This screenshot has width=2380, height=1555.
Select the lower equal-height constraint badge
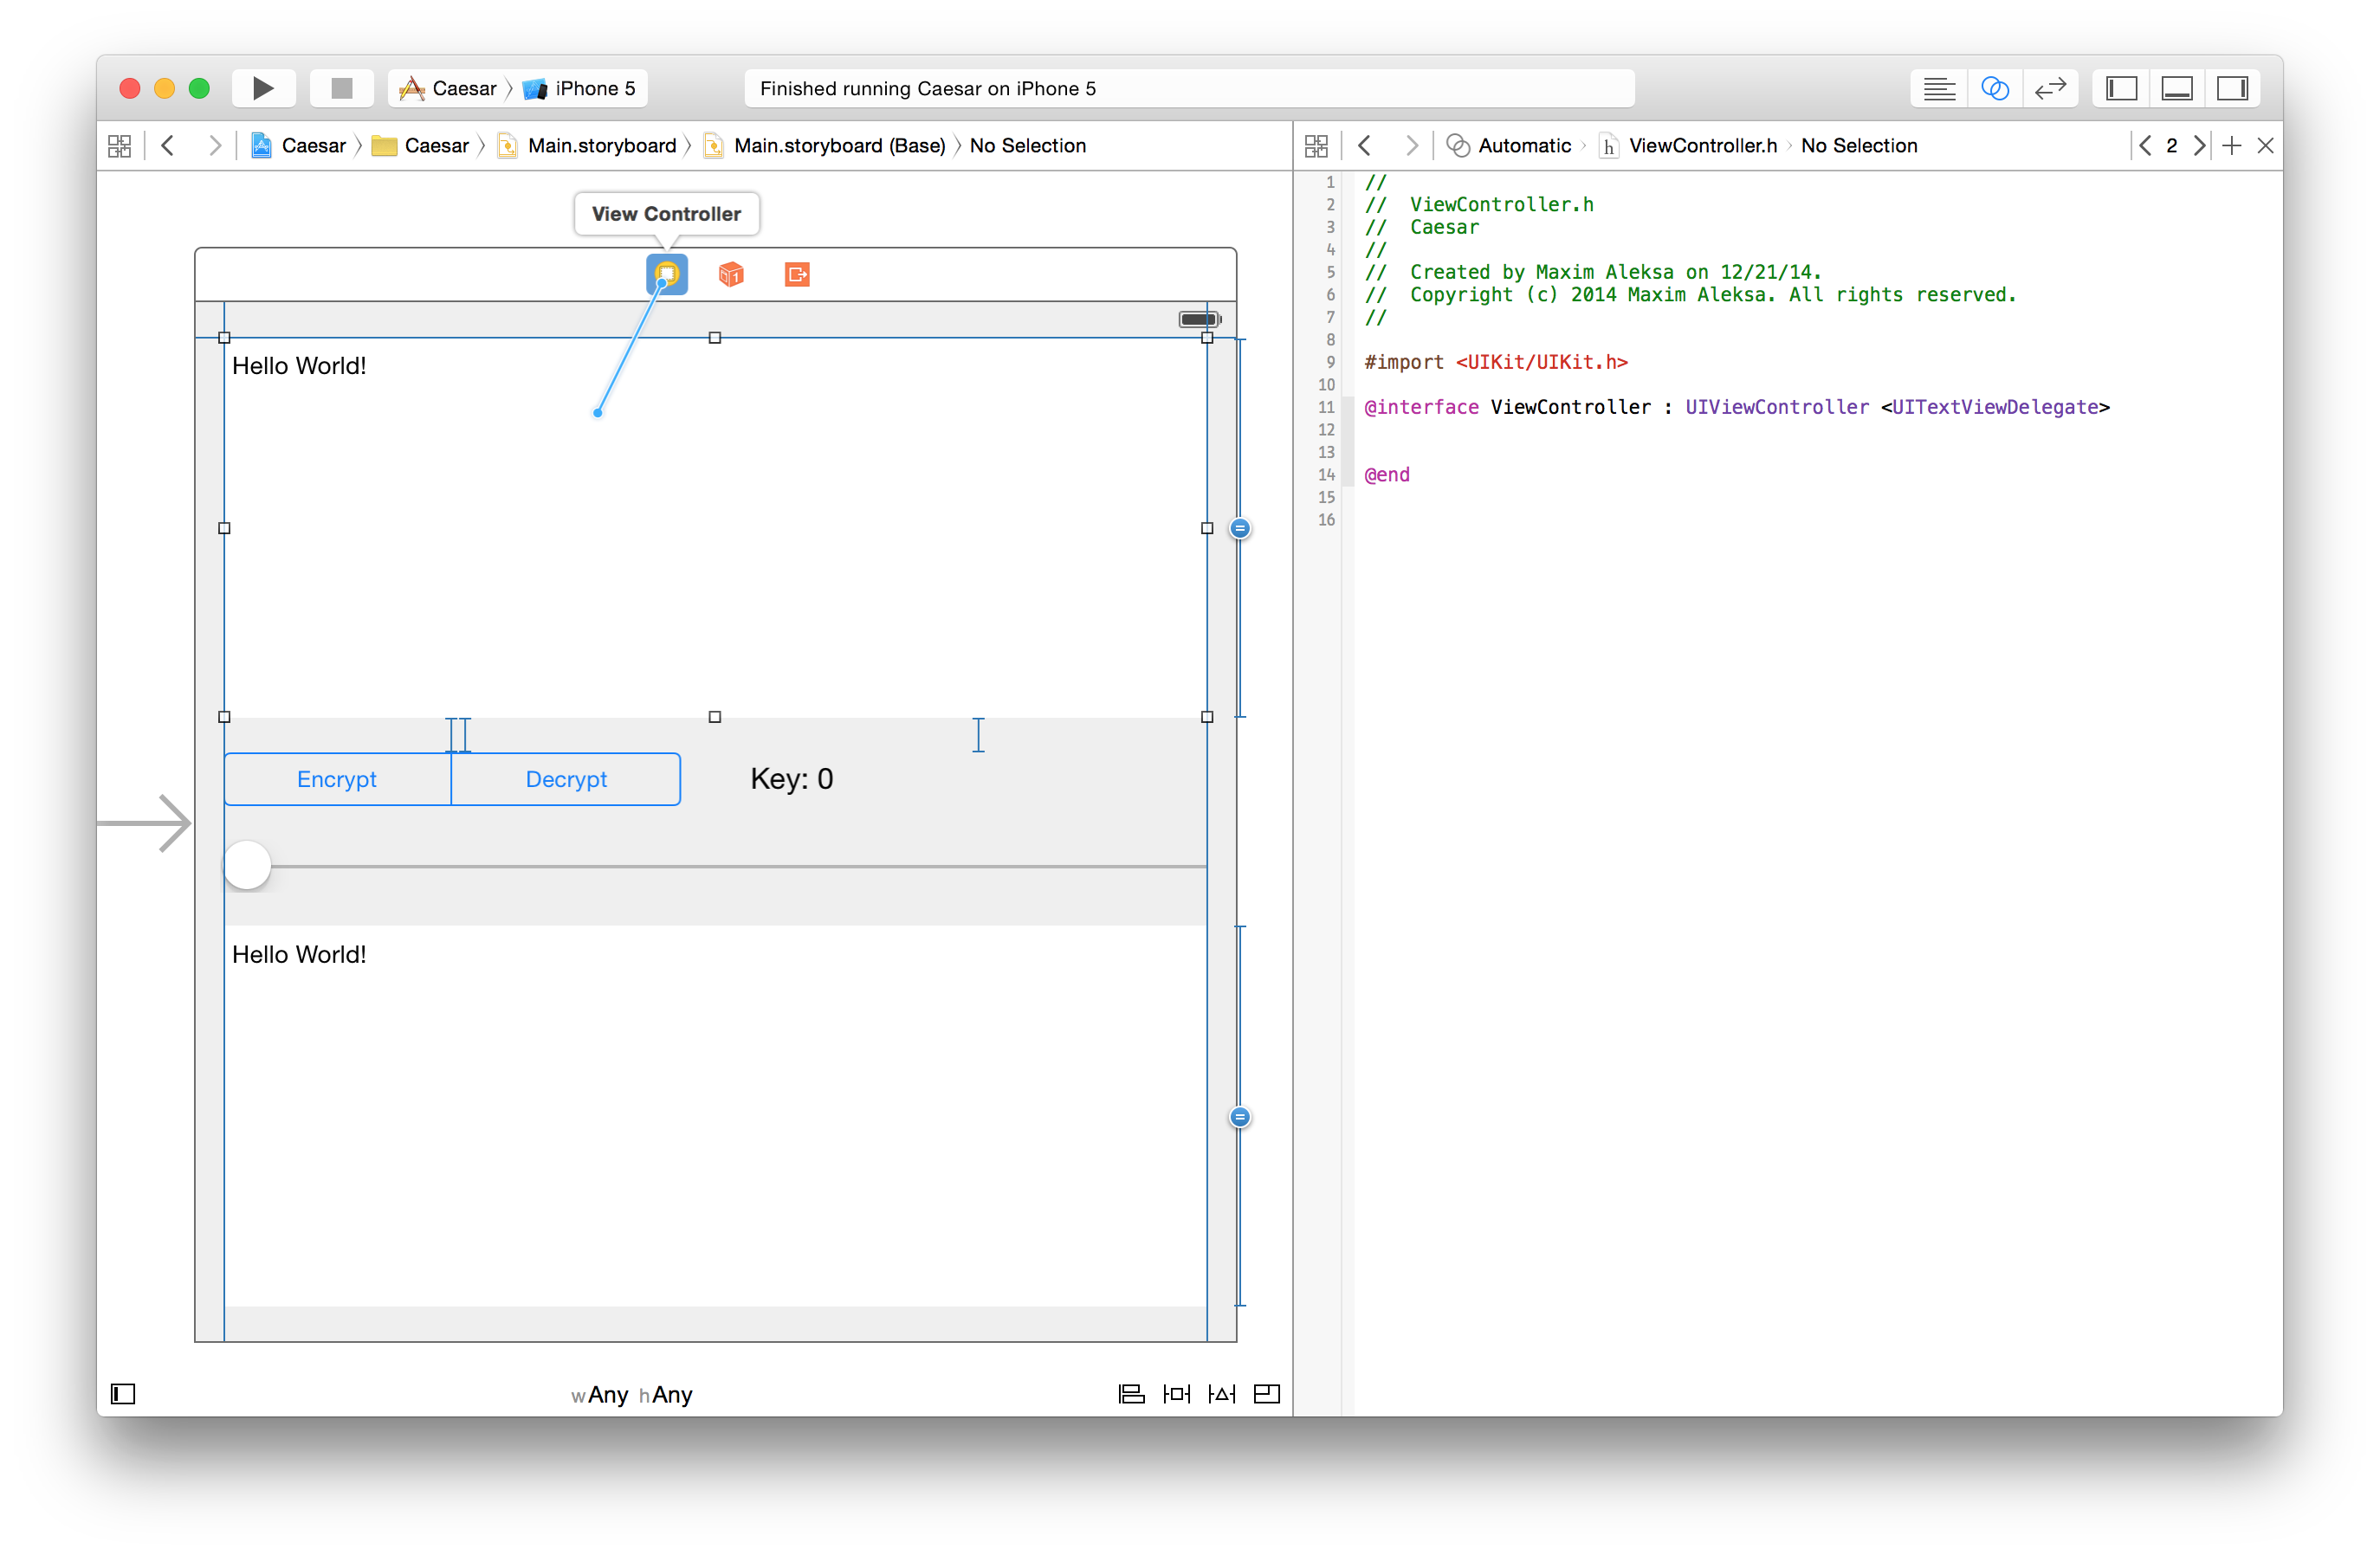pos(1239,1117)
